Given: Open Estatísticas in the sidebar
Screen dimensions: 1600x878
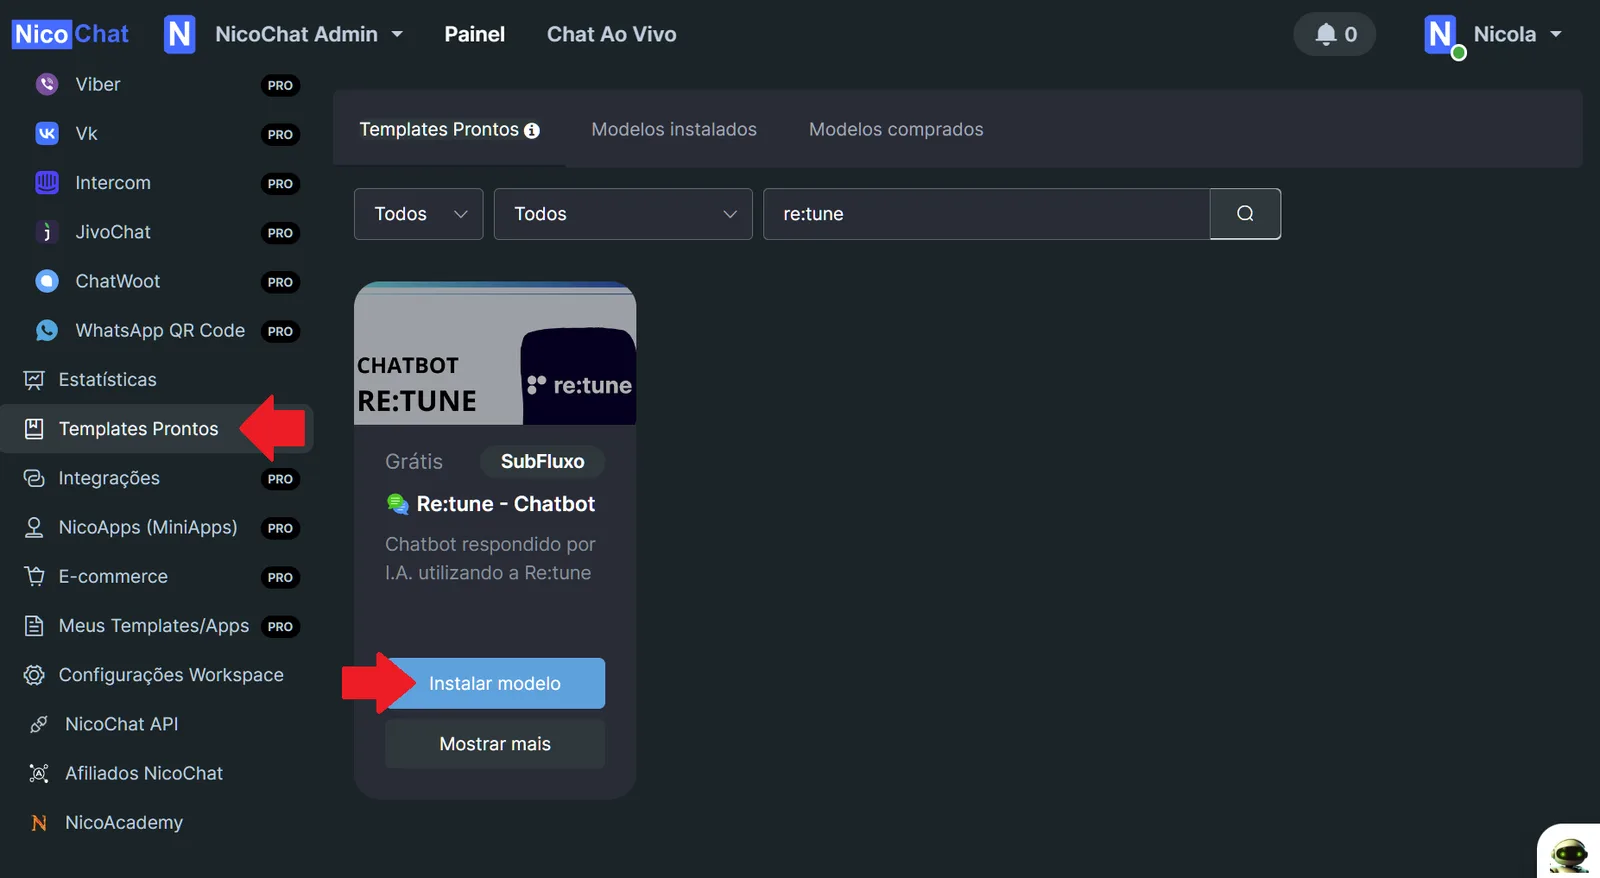Looking at the screenshot, I should point(108,380).
